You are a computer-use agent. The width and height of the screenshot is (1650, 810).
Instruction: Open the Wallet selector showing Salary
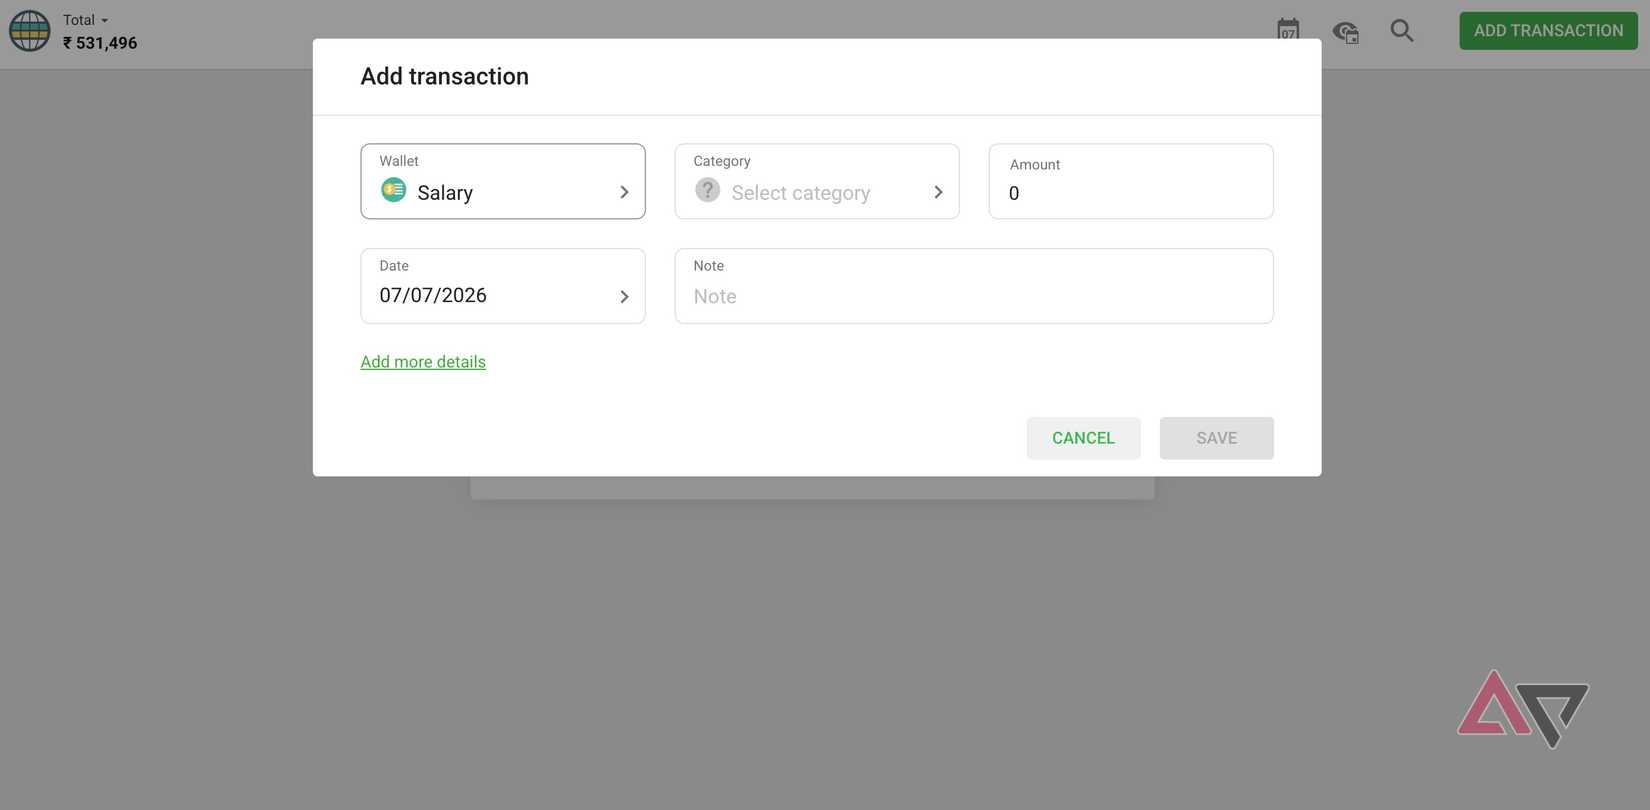point(503,181)
